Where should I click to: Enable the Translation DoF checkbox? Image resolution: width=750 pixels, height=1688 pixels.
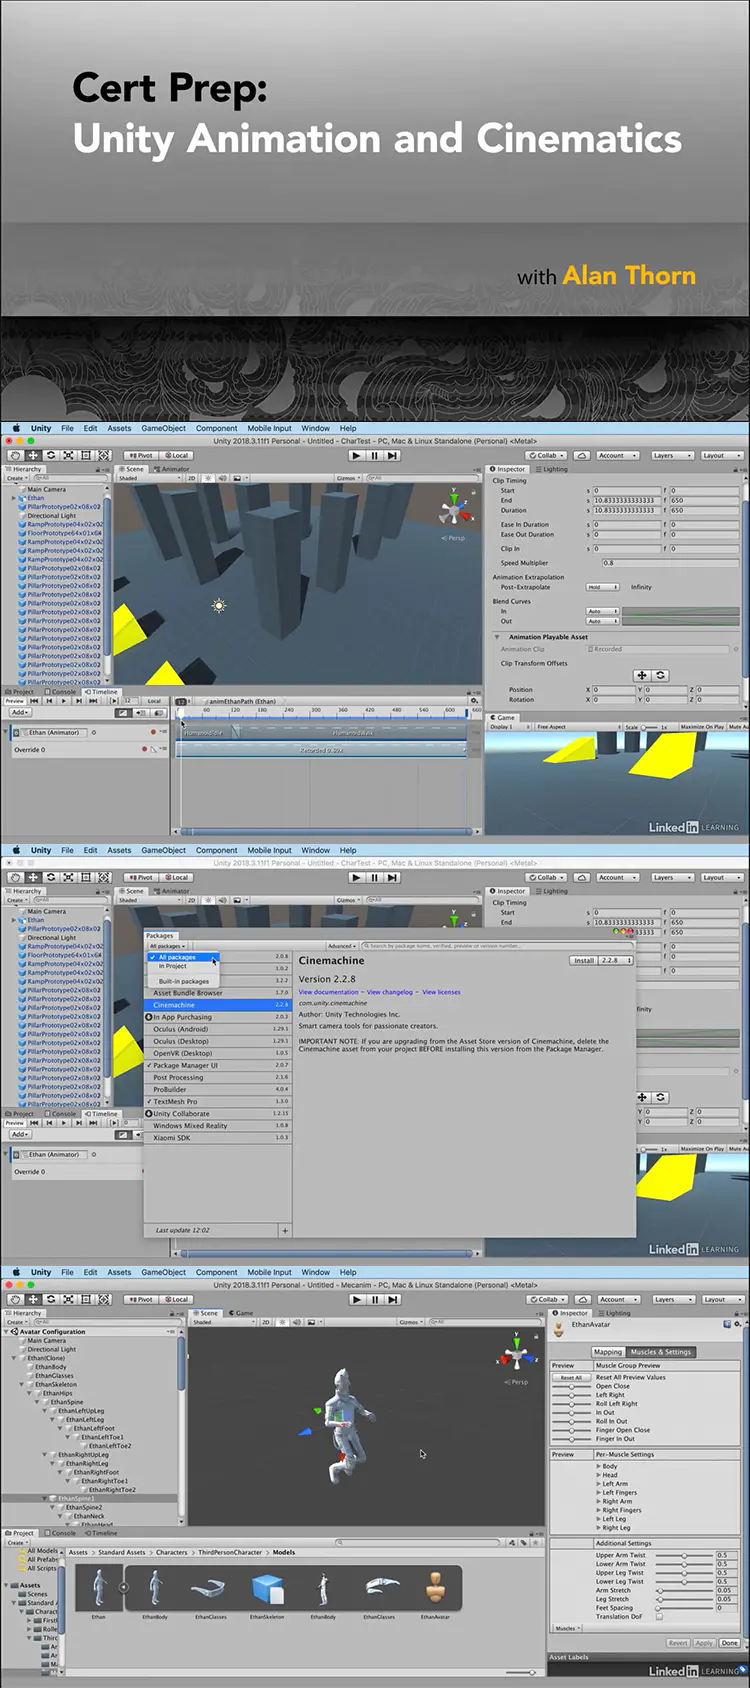coord(659,1616)
